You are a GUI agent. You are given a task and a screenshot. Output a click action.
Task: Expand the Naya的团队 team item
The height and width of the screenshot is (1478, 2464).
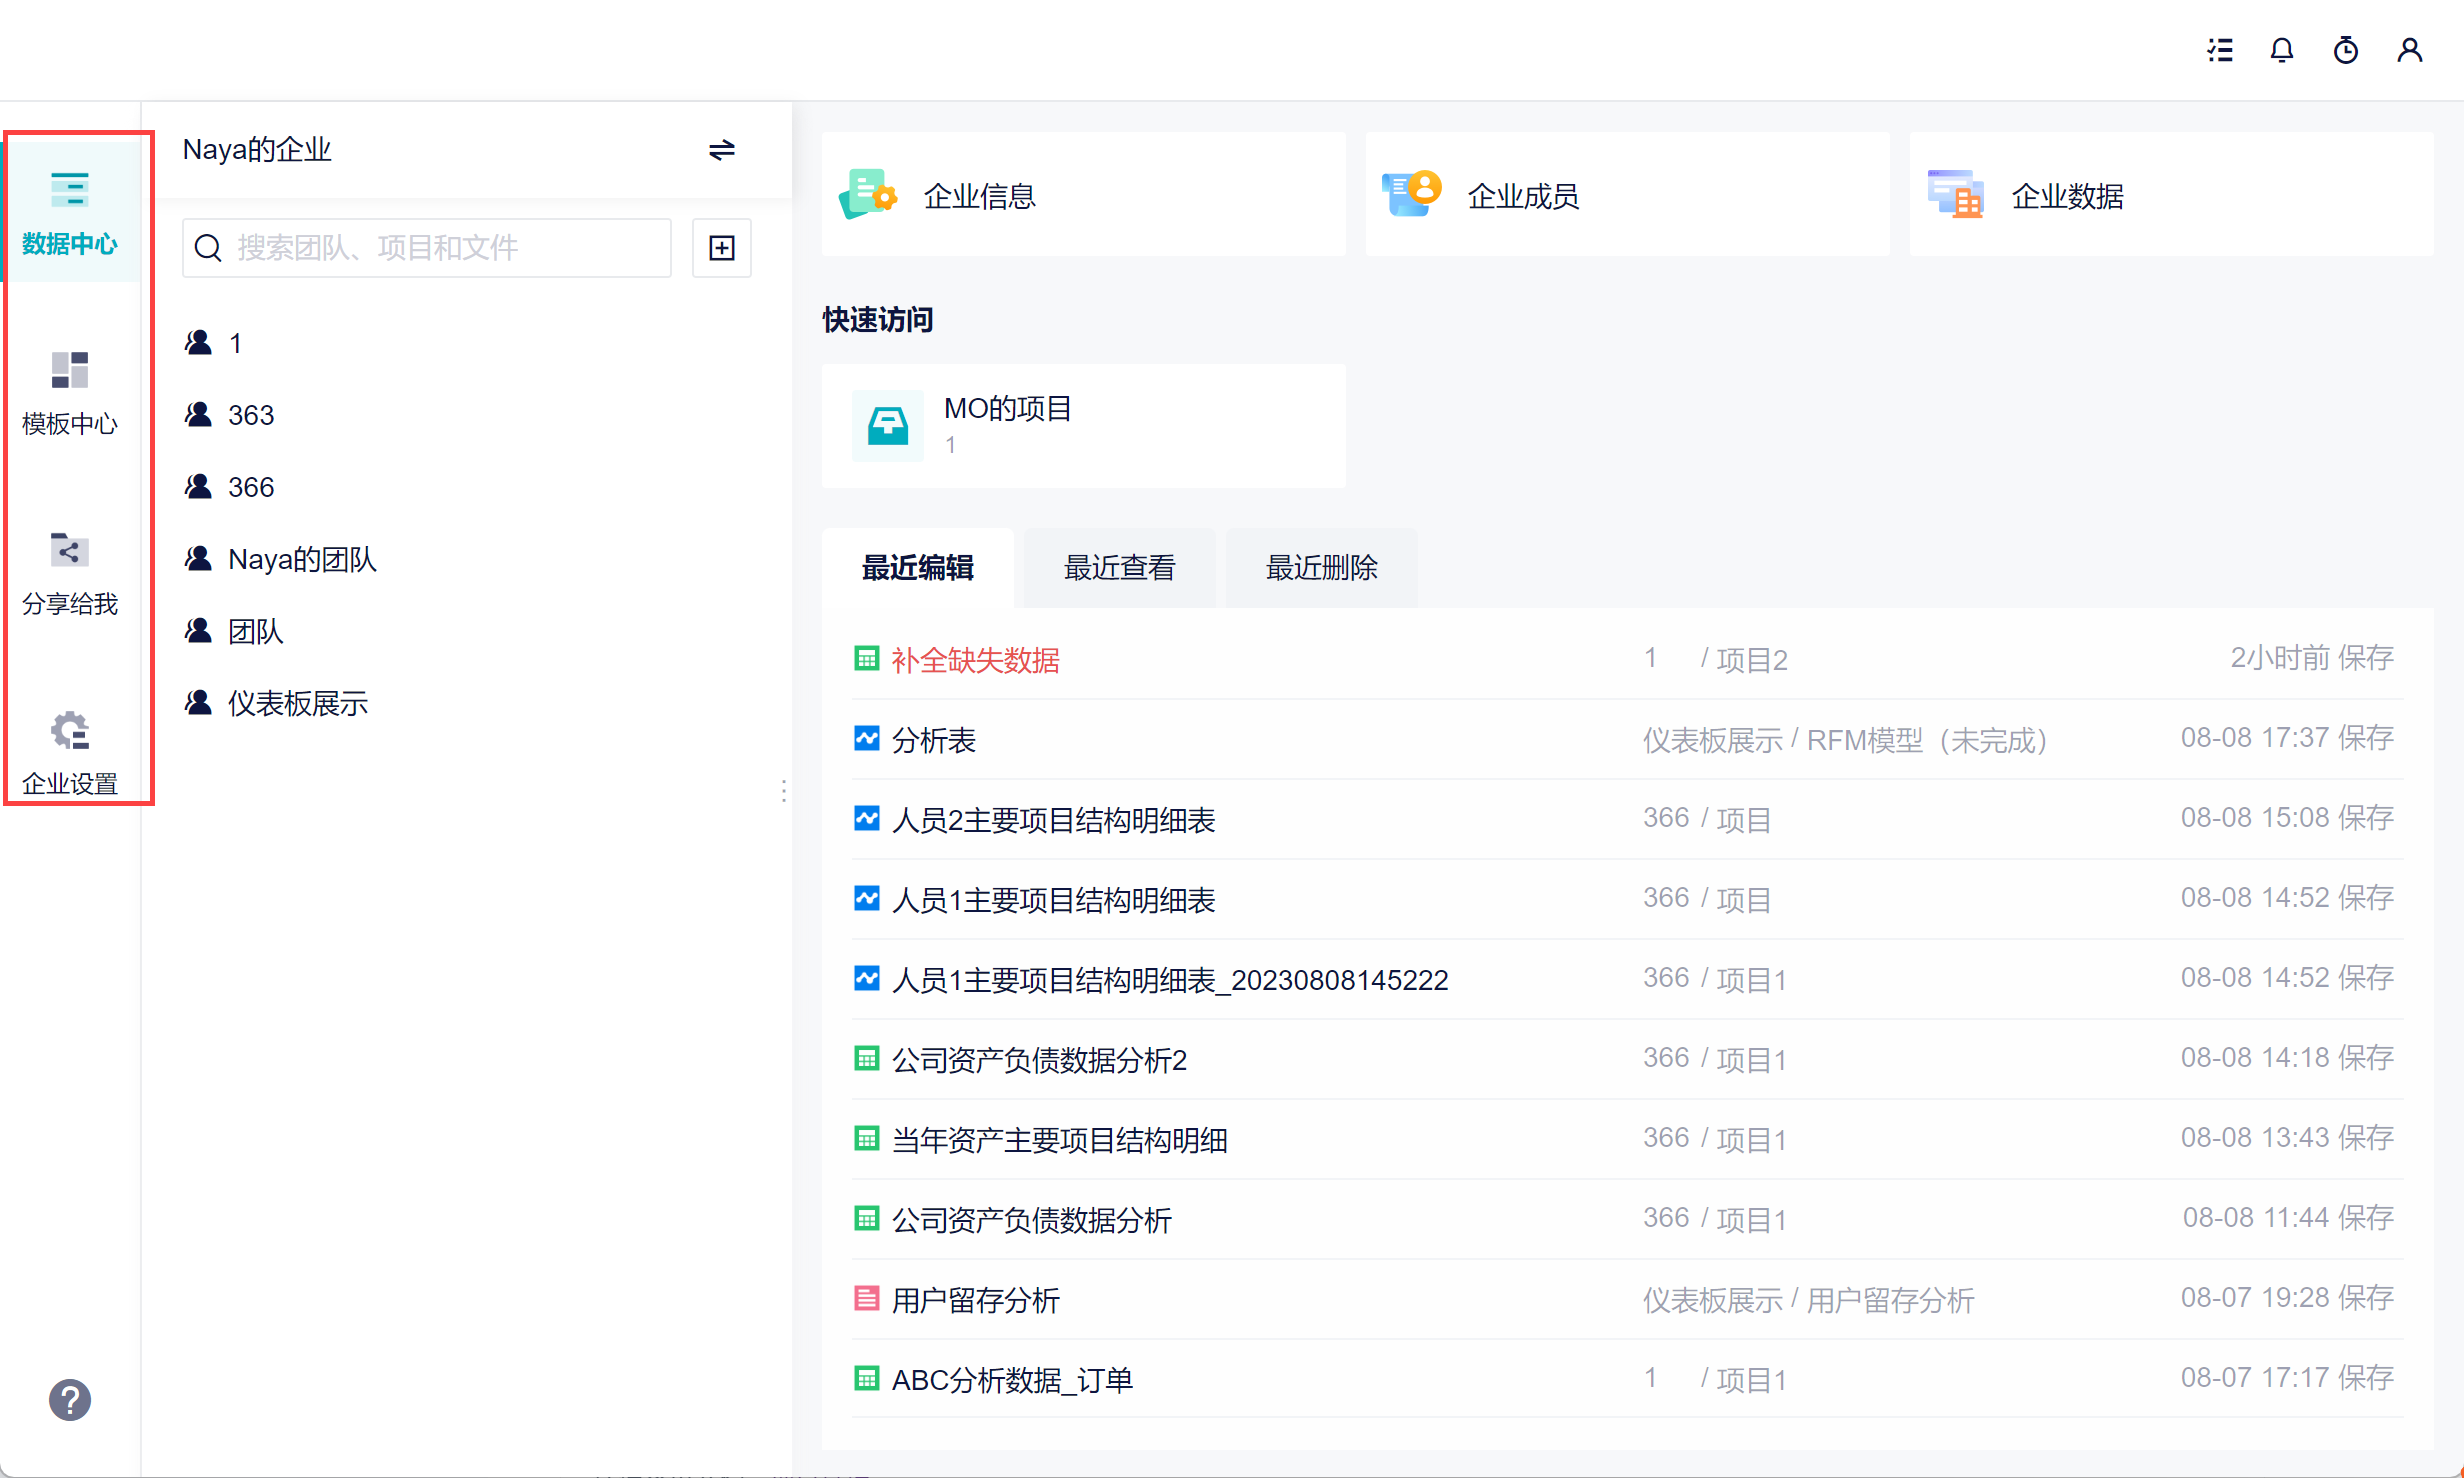pyautogui.click(x=302, y=559)
